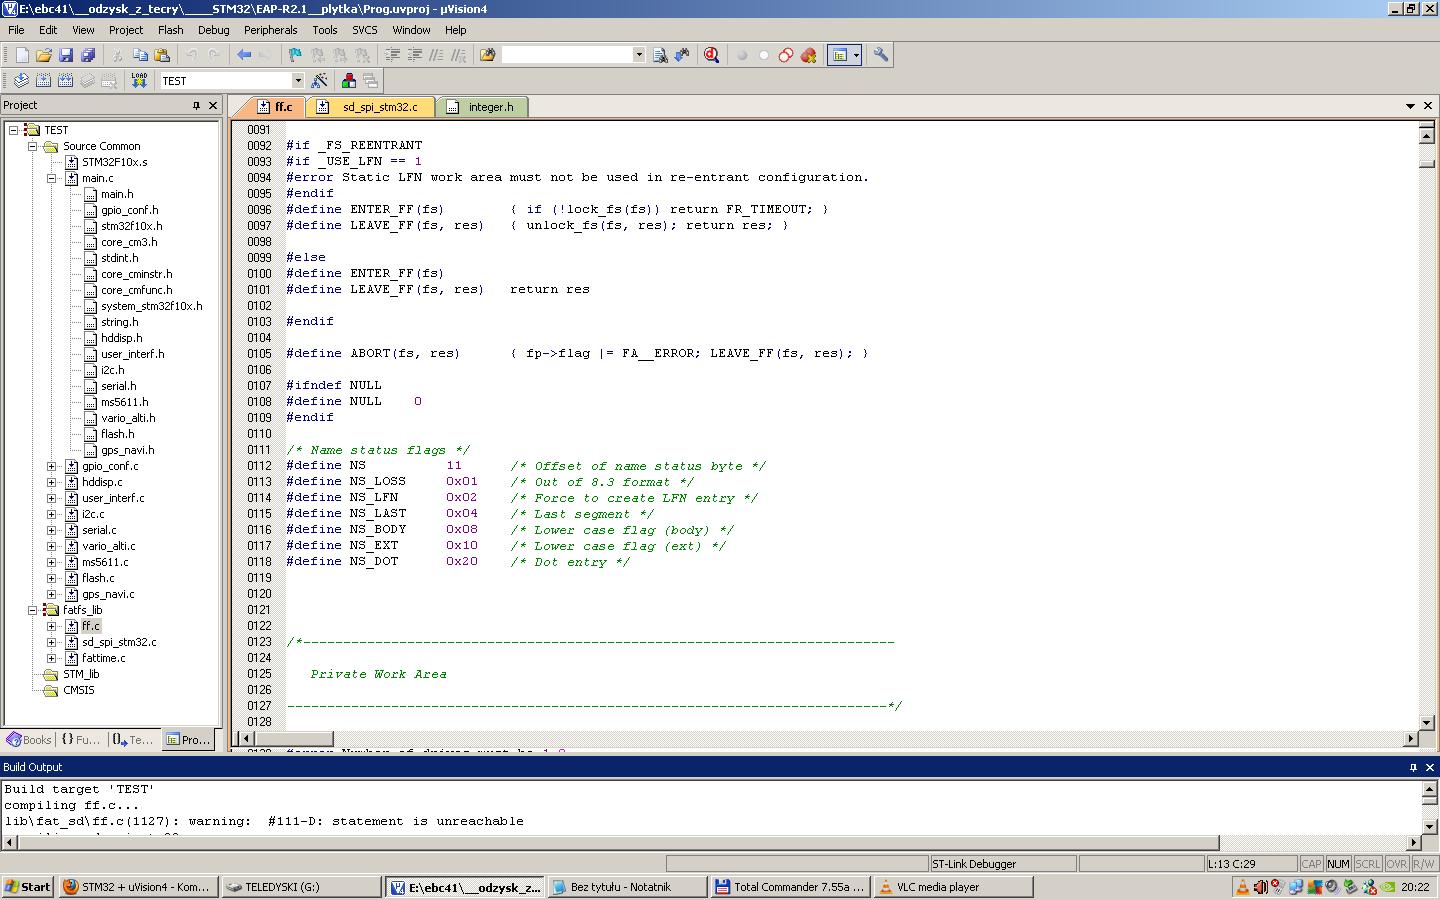This screenshot has height=900, width=1440.
Task: Expand serial.c node
Action: click(51, 530)
